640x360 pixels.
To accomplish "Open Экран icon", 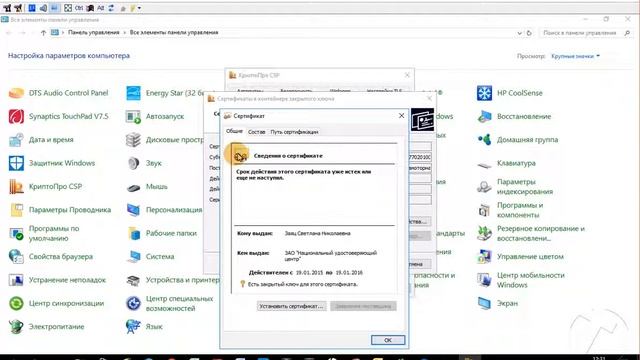I will (484, 303).
